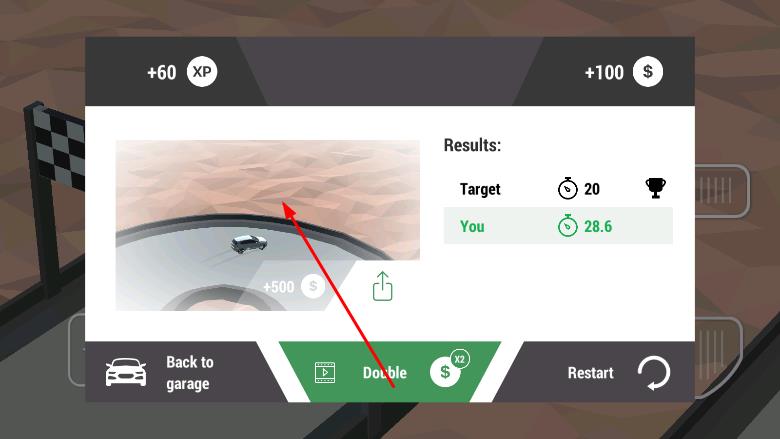
Task: Tap the upper pedal control on right edge
Action: (x=722, y=190)
